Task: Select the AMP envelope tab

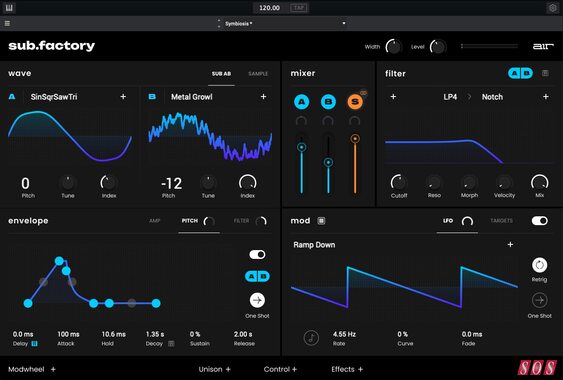Action: (x=155, y=221)
